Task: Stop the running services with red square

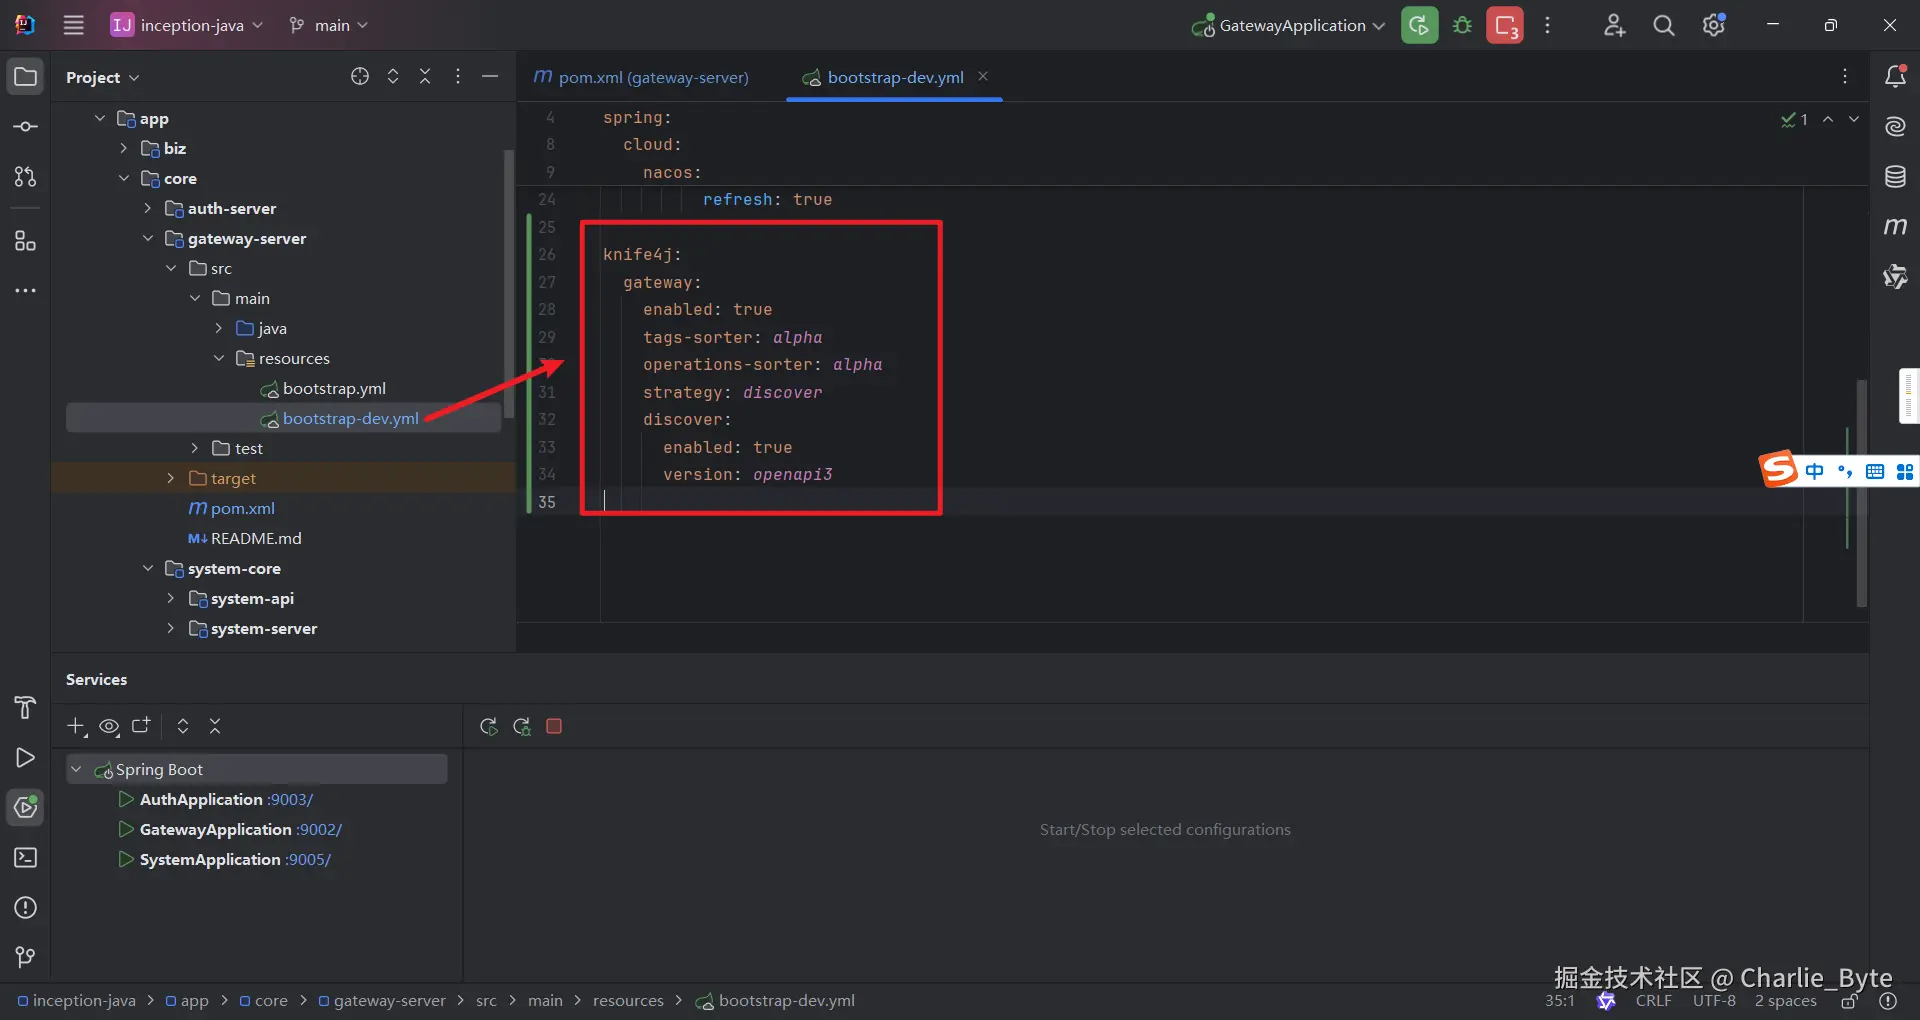Action: pos(554,727)
